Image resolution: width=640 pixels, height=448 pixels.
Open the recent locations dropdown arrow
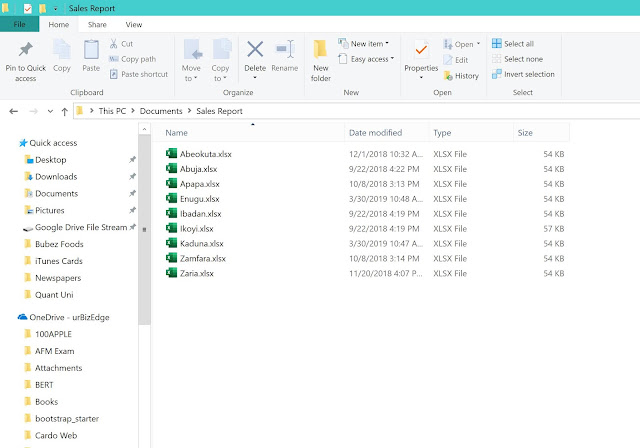coord(50,111)
